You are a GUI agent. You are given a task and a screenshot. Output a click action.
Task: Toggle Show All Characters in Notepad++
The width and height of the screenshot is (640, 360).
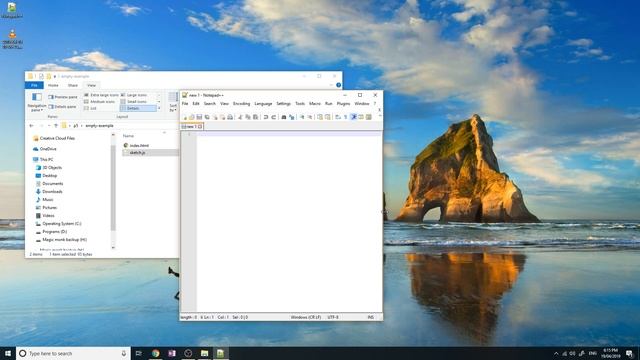coord(346,117)
